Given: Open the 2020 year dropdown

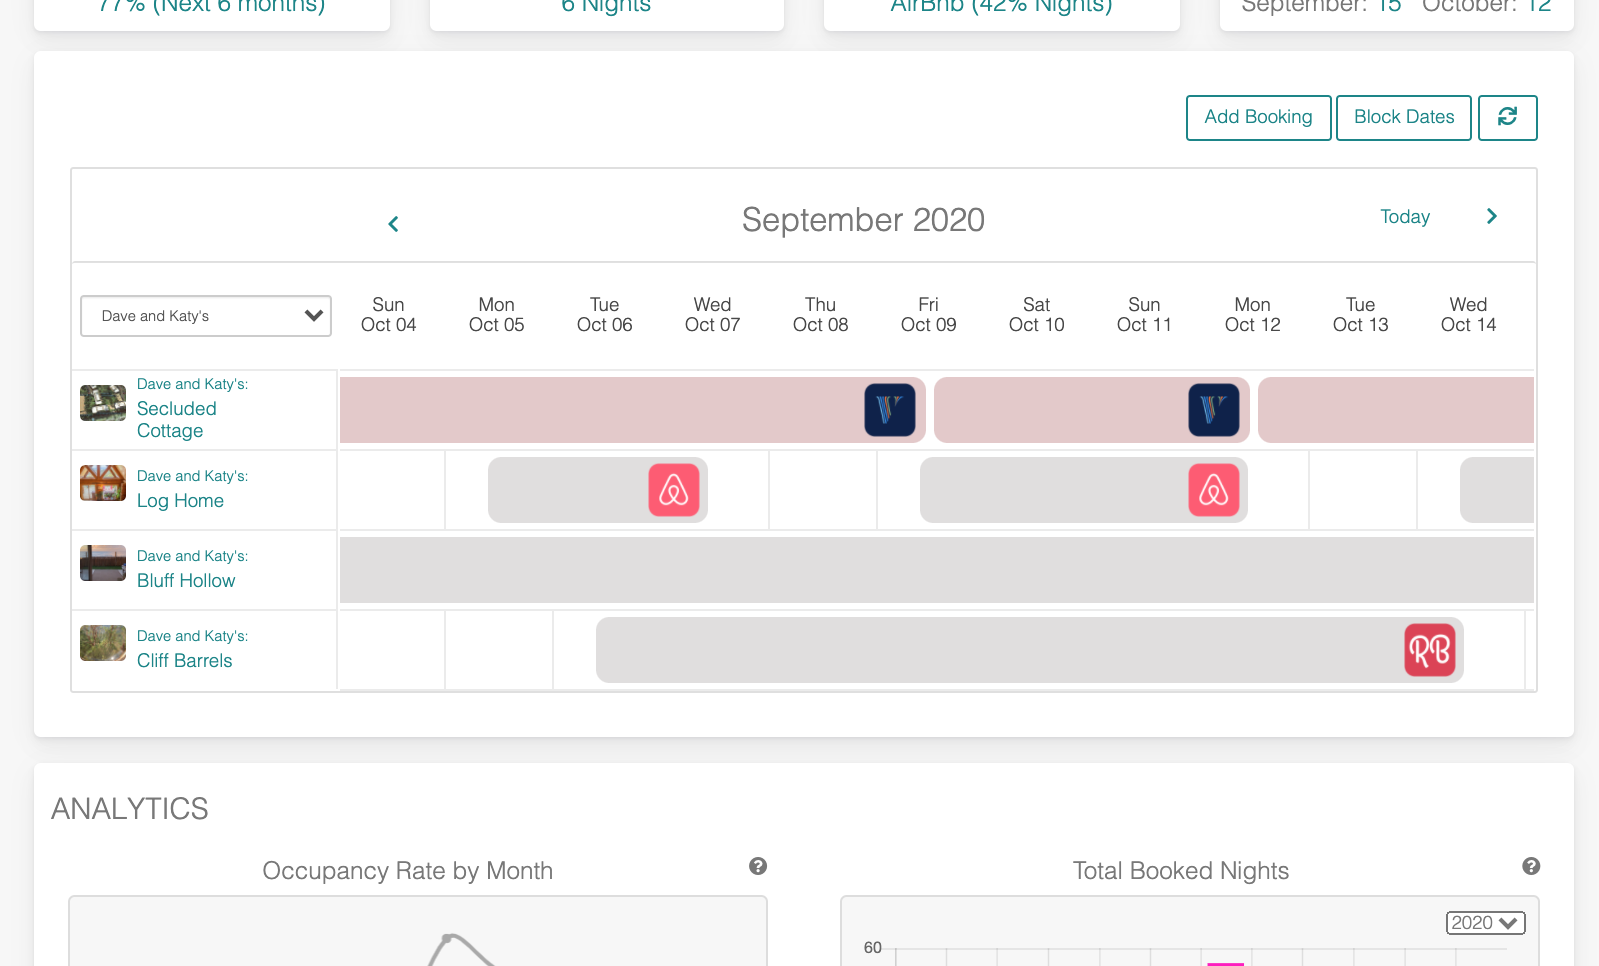Looking at the screenshot, I should coord(1485,923).
